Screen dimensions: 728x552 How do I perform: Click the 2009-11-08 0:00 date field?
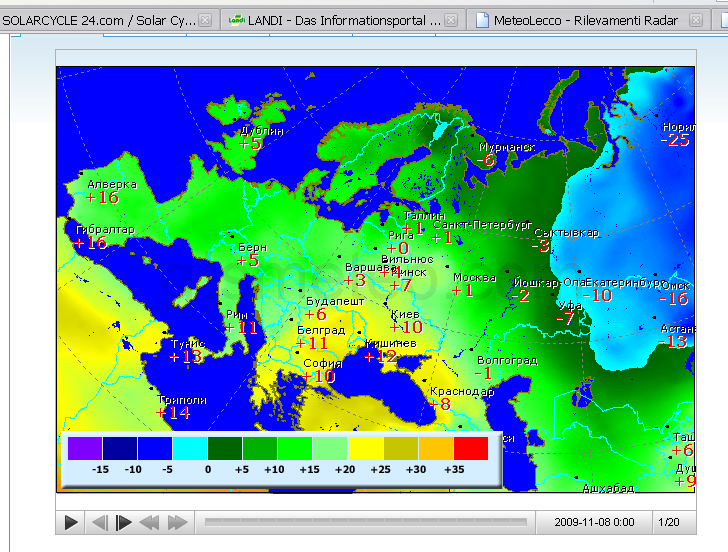[594, 522]
